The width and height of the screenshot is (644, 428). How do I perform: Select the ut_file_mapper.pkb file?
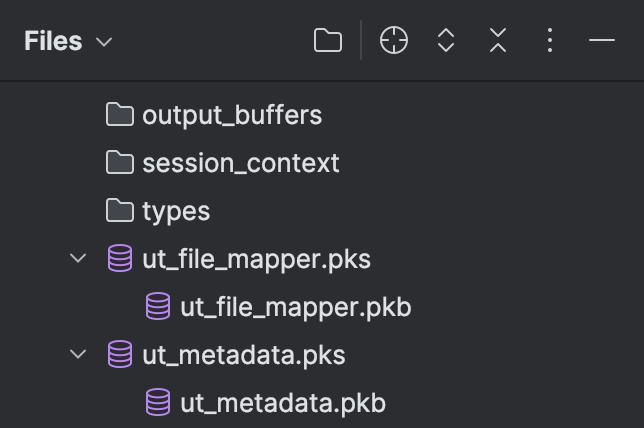[278, 307]
